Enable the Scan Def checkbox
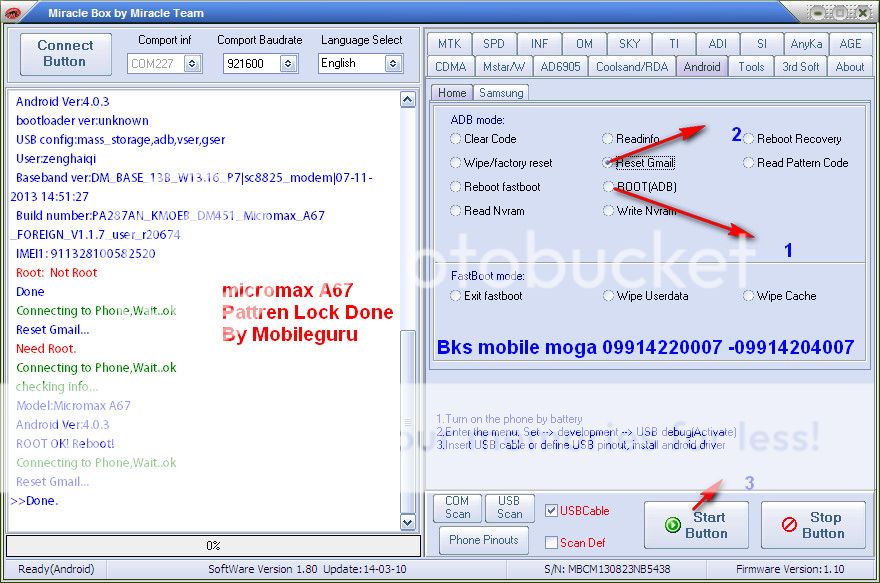 (x=551, y=543)
